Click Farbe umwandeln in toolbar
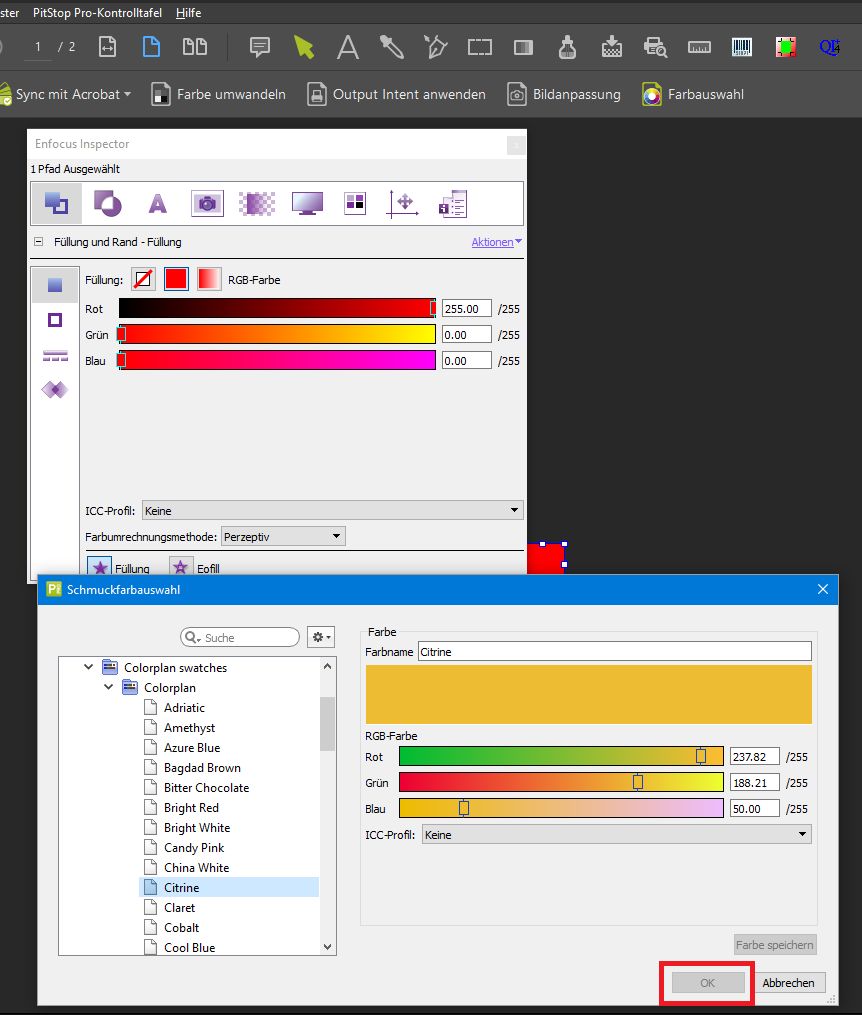 coord(219,95)
